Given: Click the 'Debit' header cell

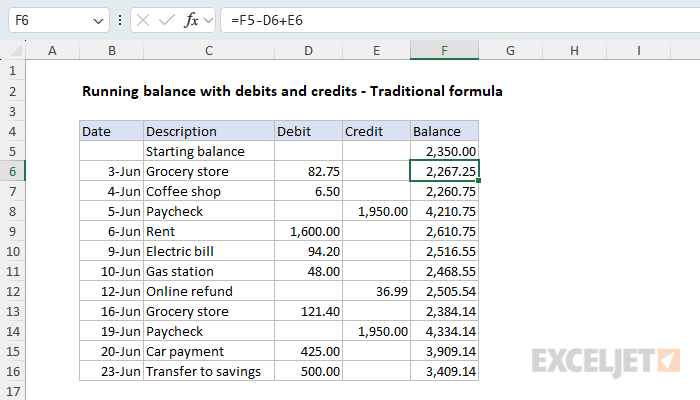Looking at the screenshot, I should click(x=308, y=131).
